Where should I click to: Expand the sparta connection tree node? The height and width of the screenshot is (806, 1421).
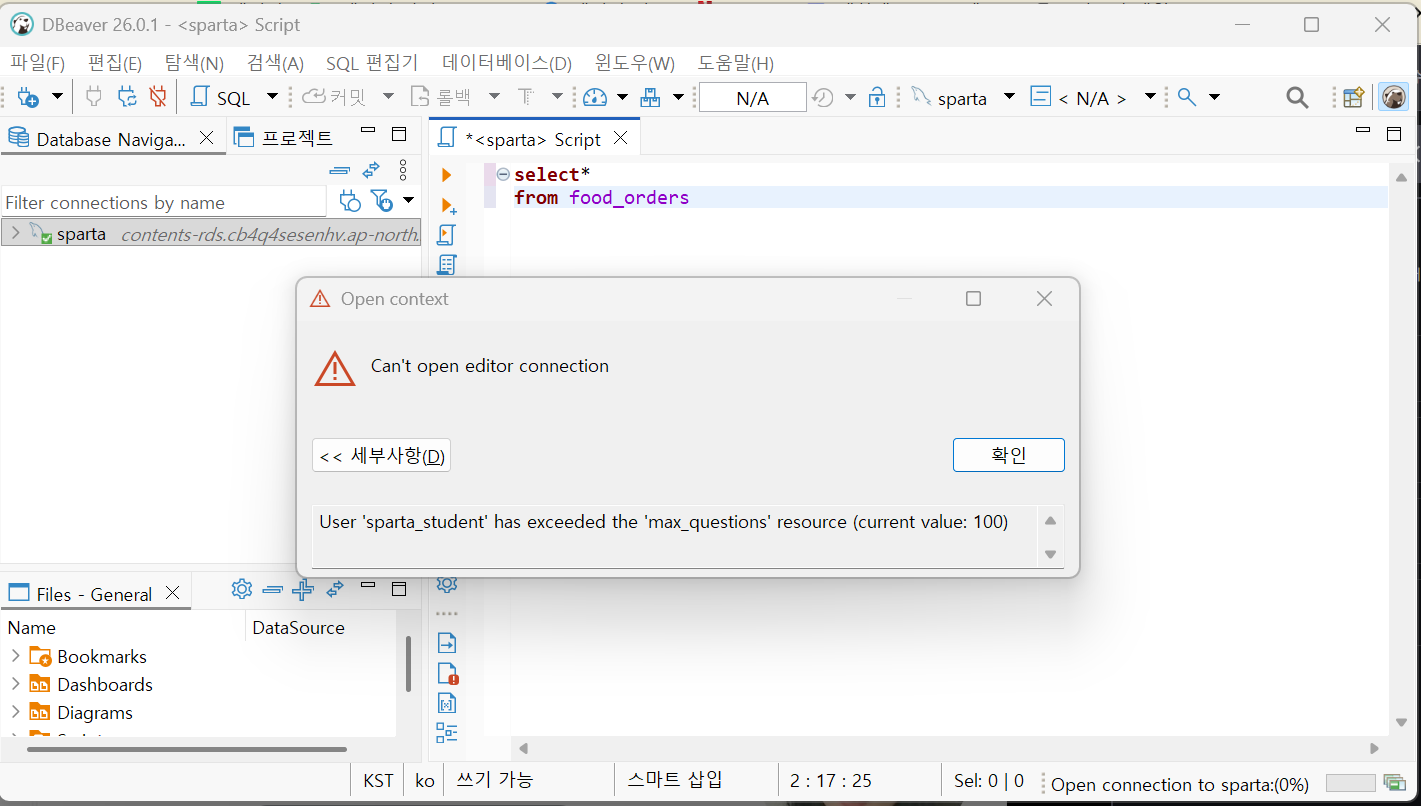click(x=15, y=234)
